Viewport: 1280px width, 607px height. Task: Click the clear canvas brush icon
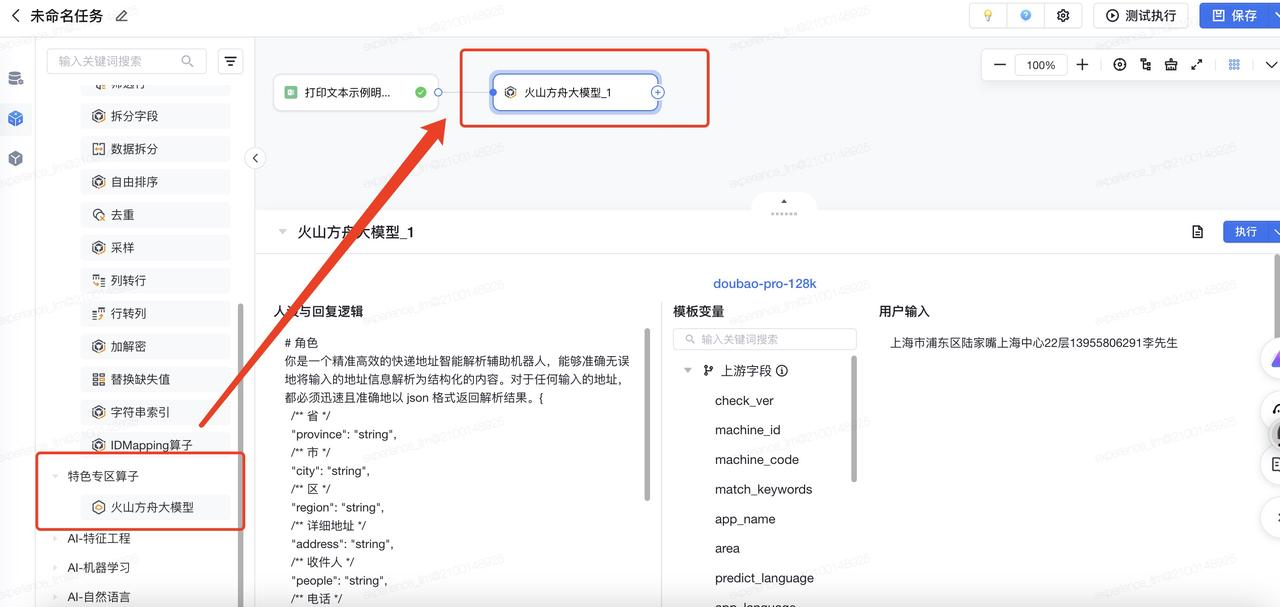1171,65
